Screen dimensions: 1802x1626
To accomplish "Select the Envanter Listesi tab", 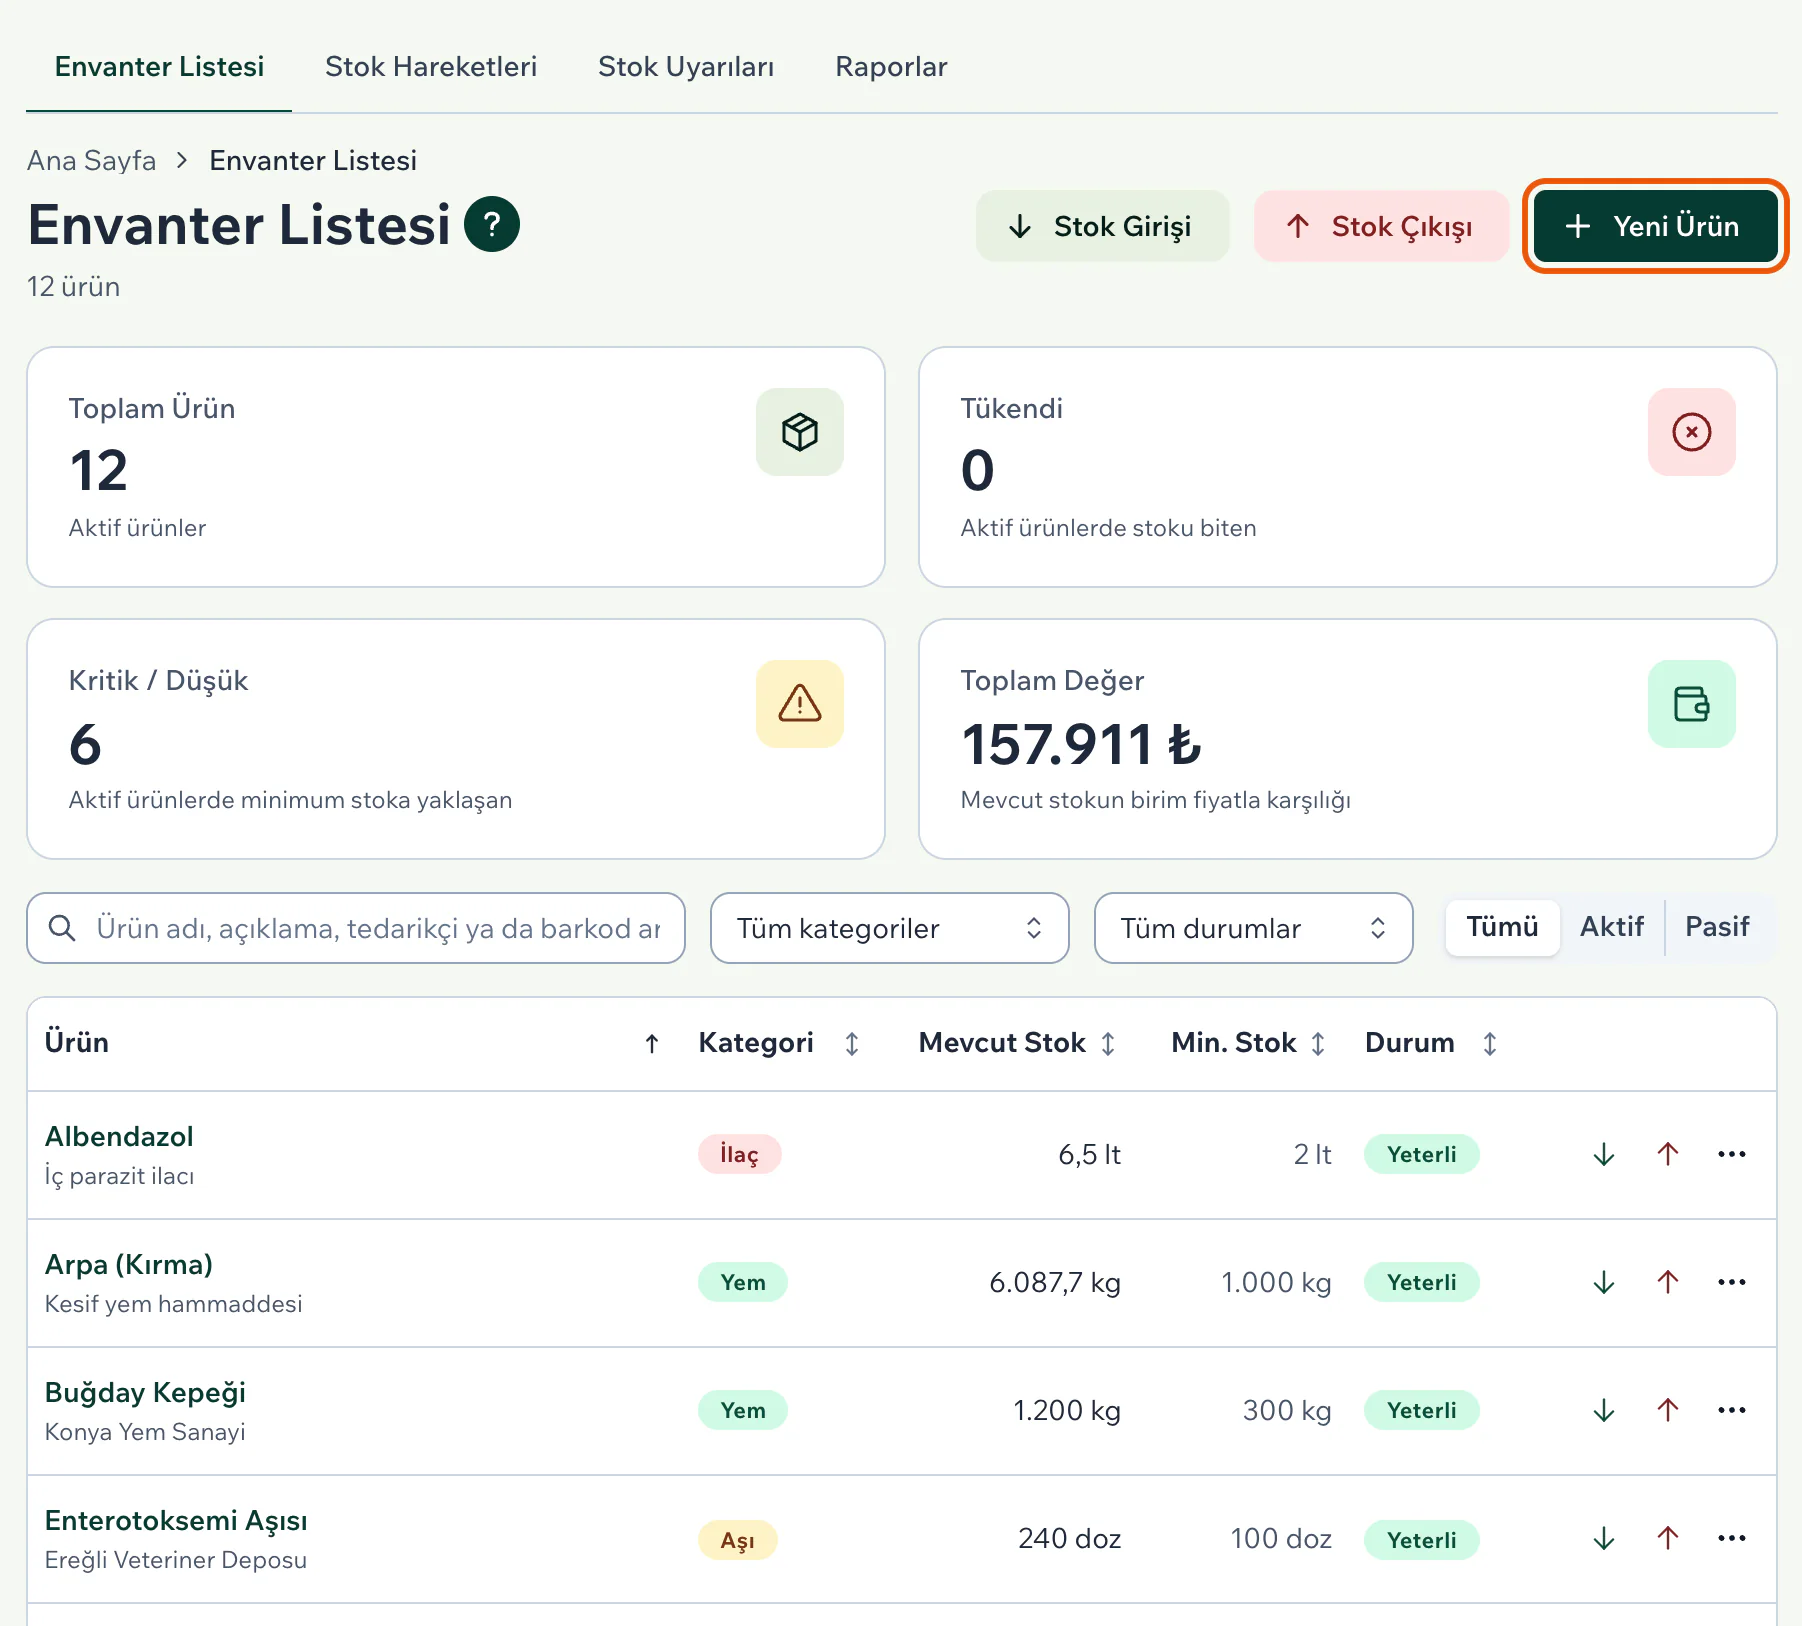I will (159, 67).
